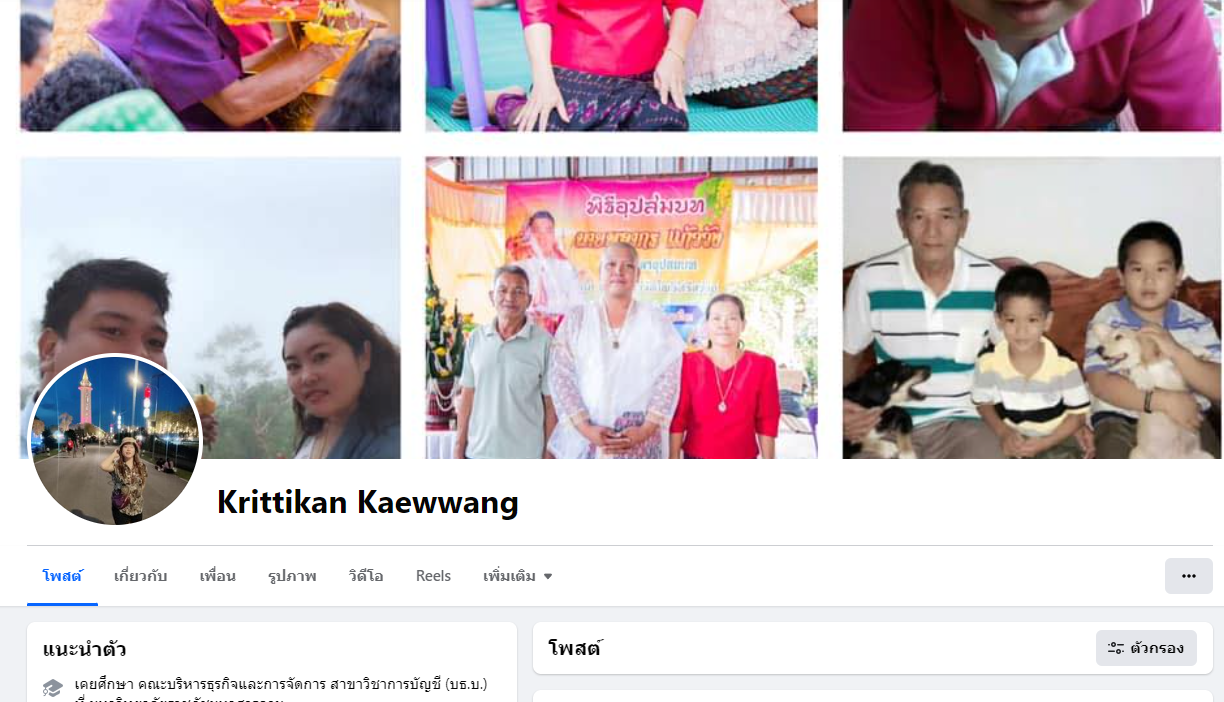Click the education details text in แนะนำตัว

[281, 692]
